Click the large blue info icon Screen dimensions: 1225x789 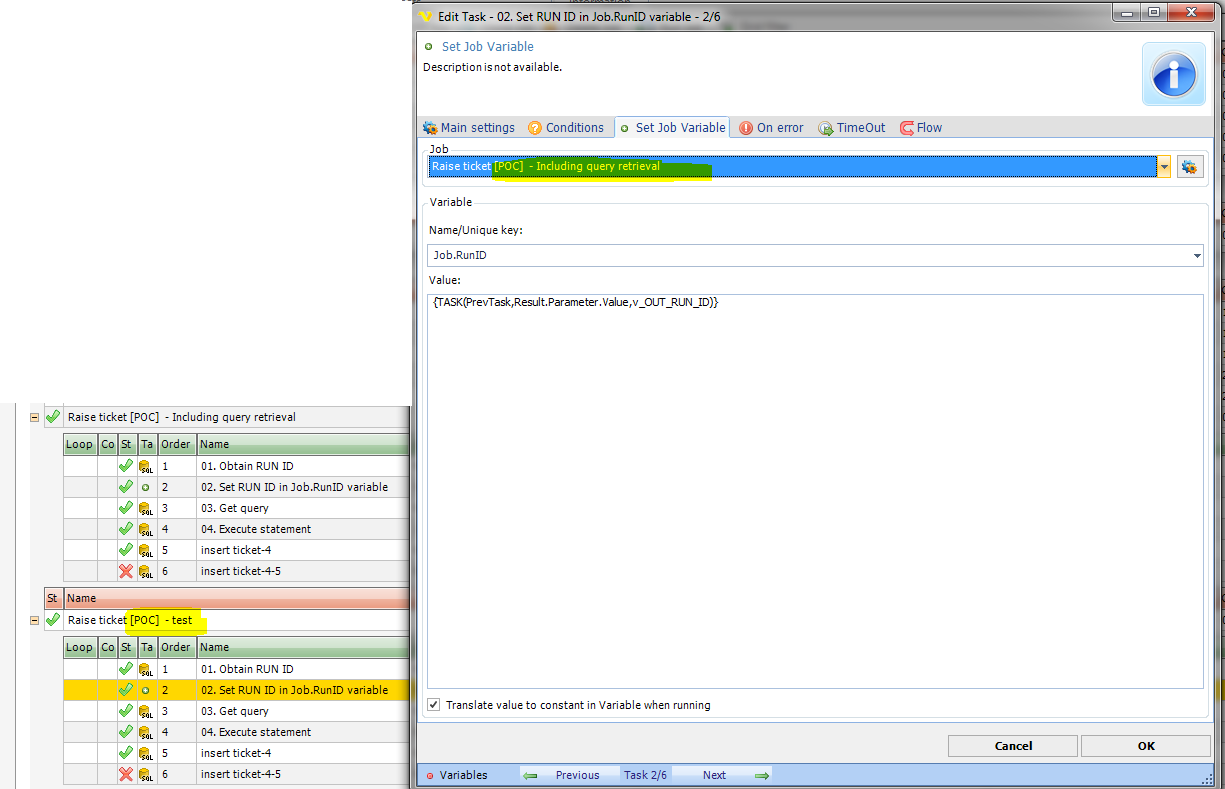point(1173,74)
